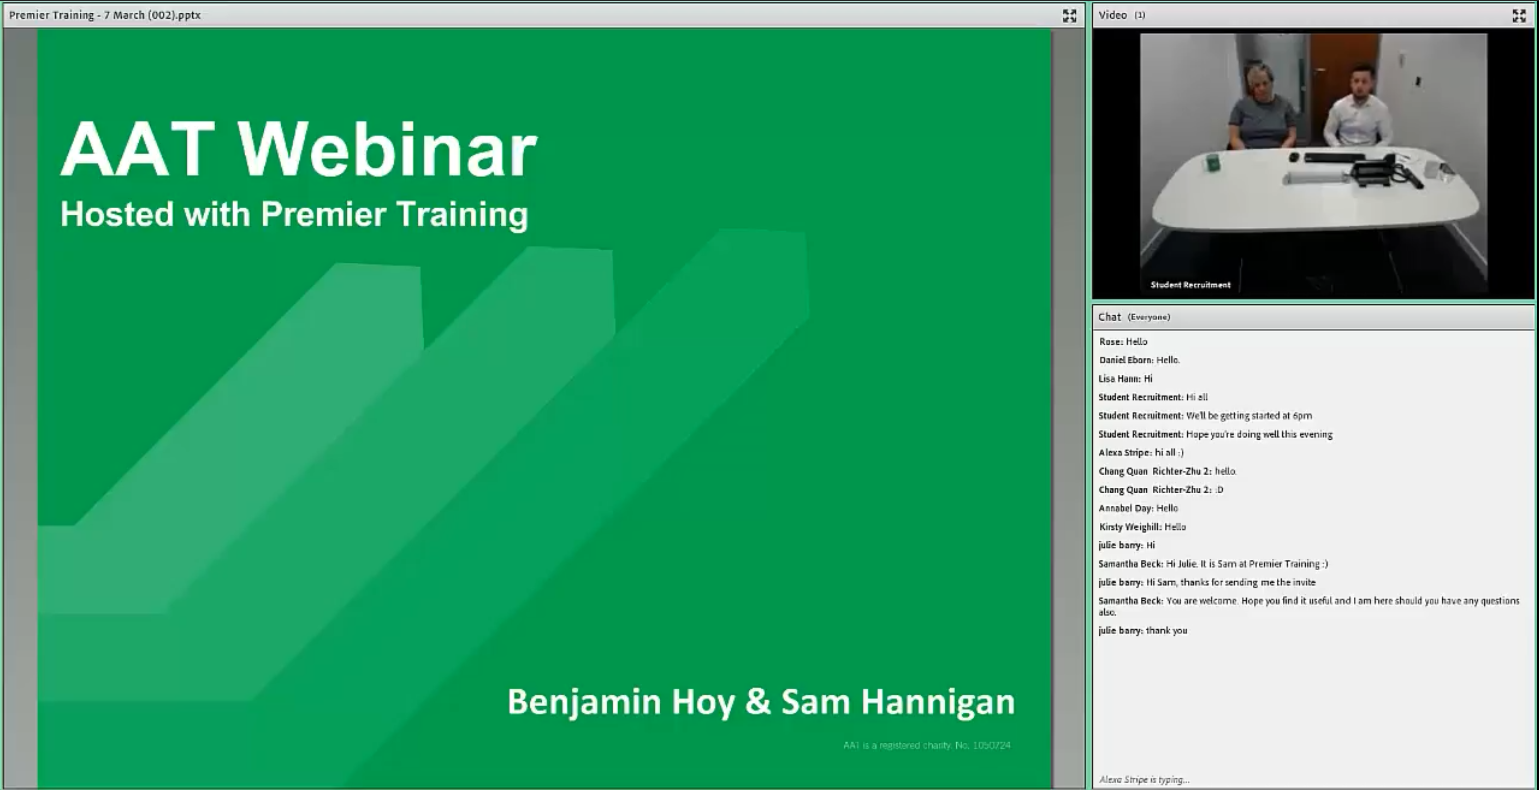
Task: Click the 'Hosted with Premier Training' subtitle
Action: (294, 215)
